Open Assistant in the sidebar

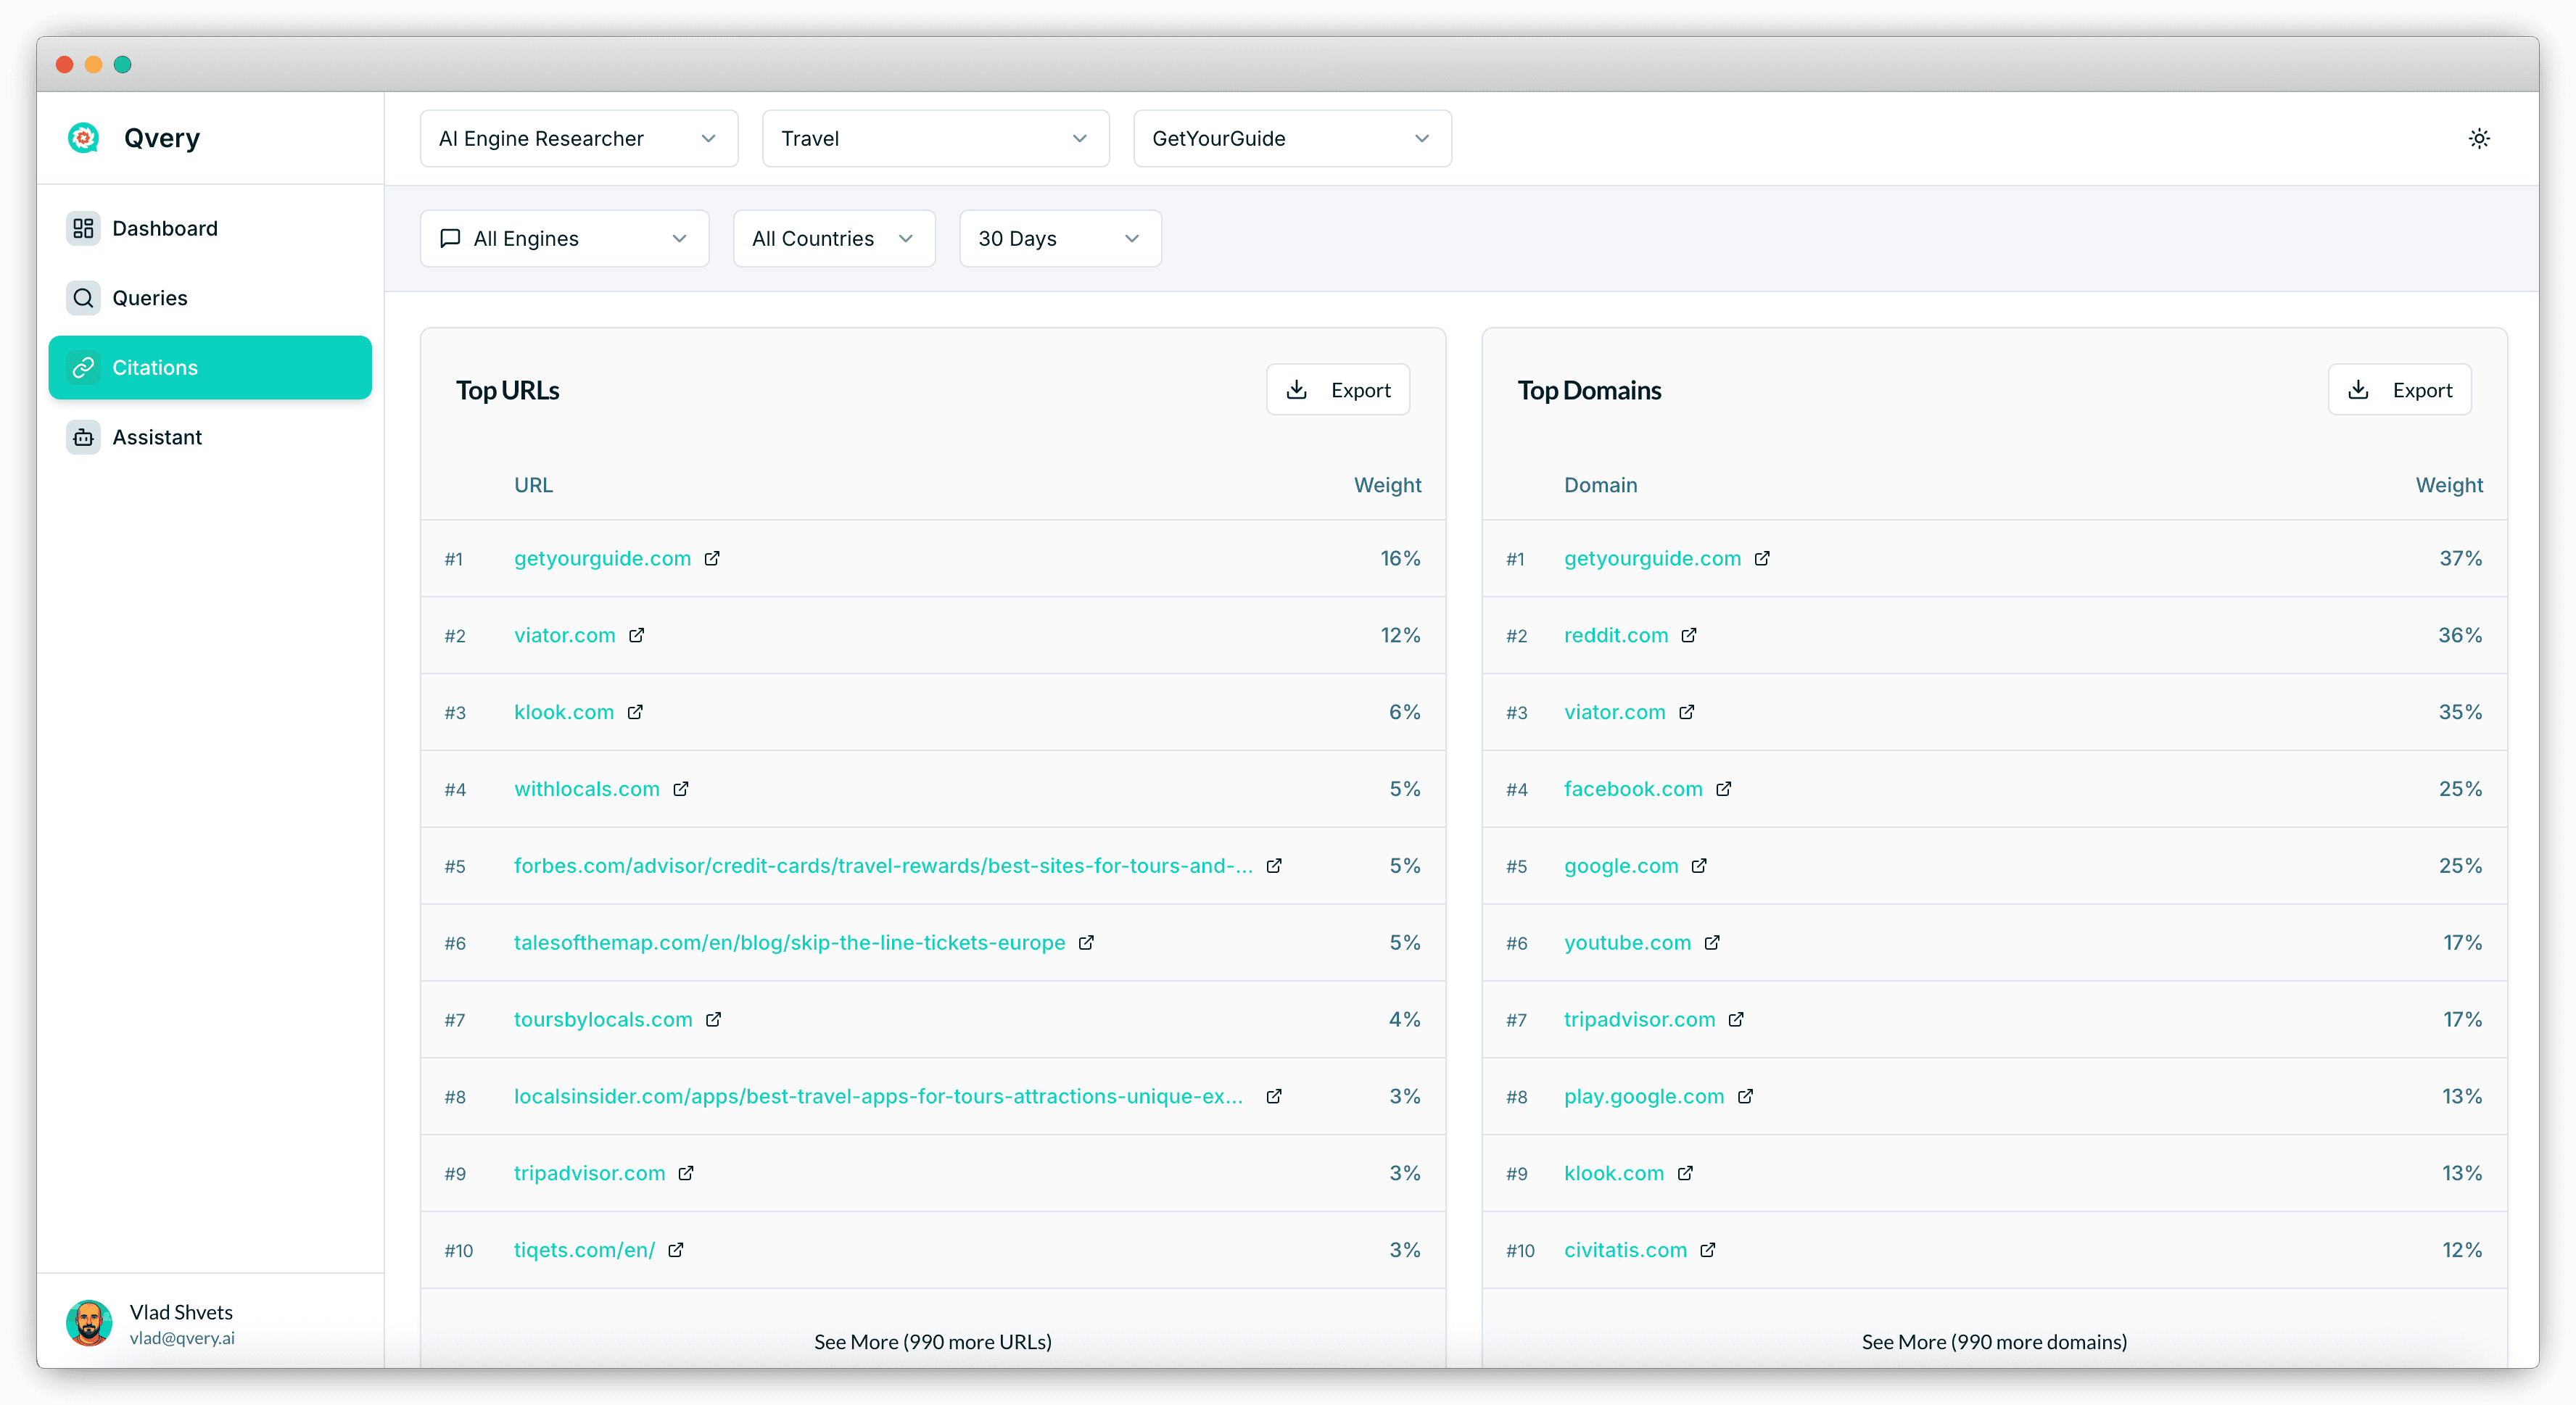[x=210, y=437]
